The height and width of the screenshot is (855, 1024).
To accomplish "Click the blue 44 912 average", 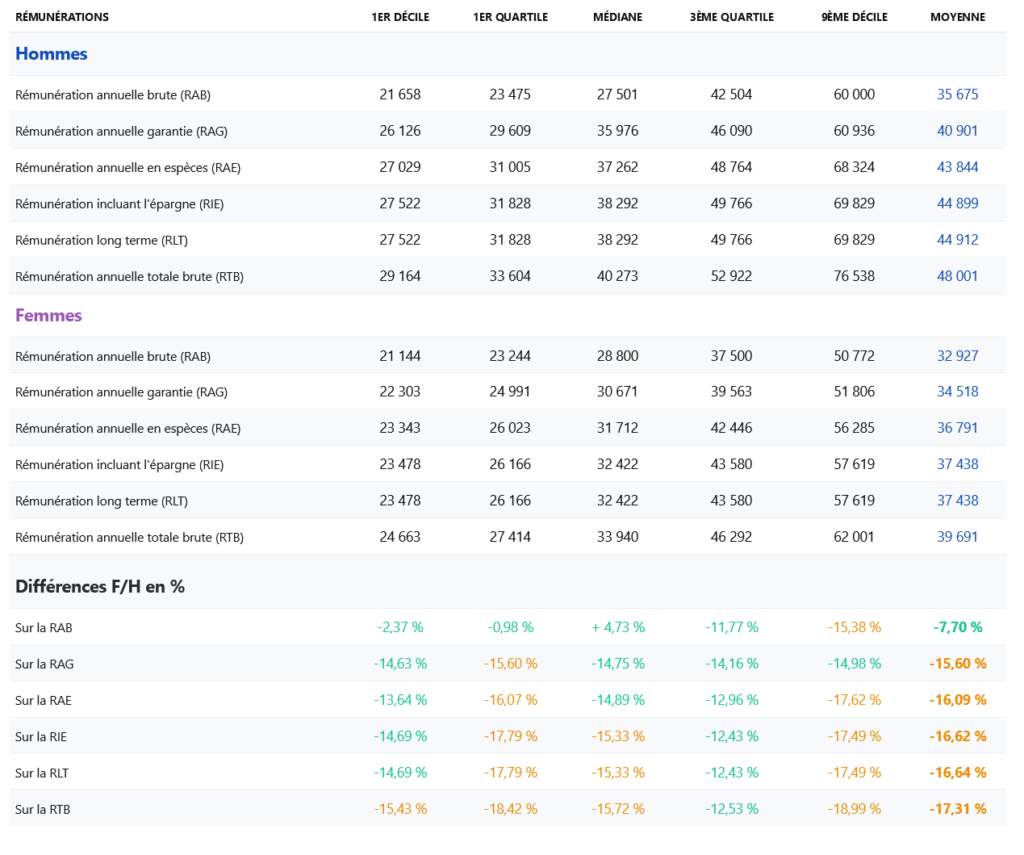I will 957,240.
